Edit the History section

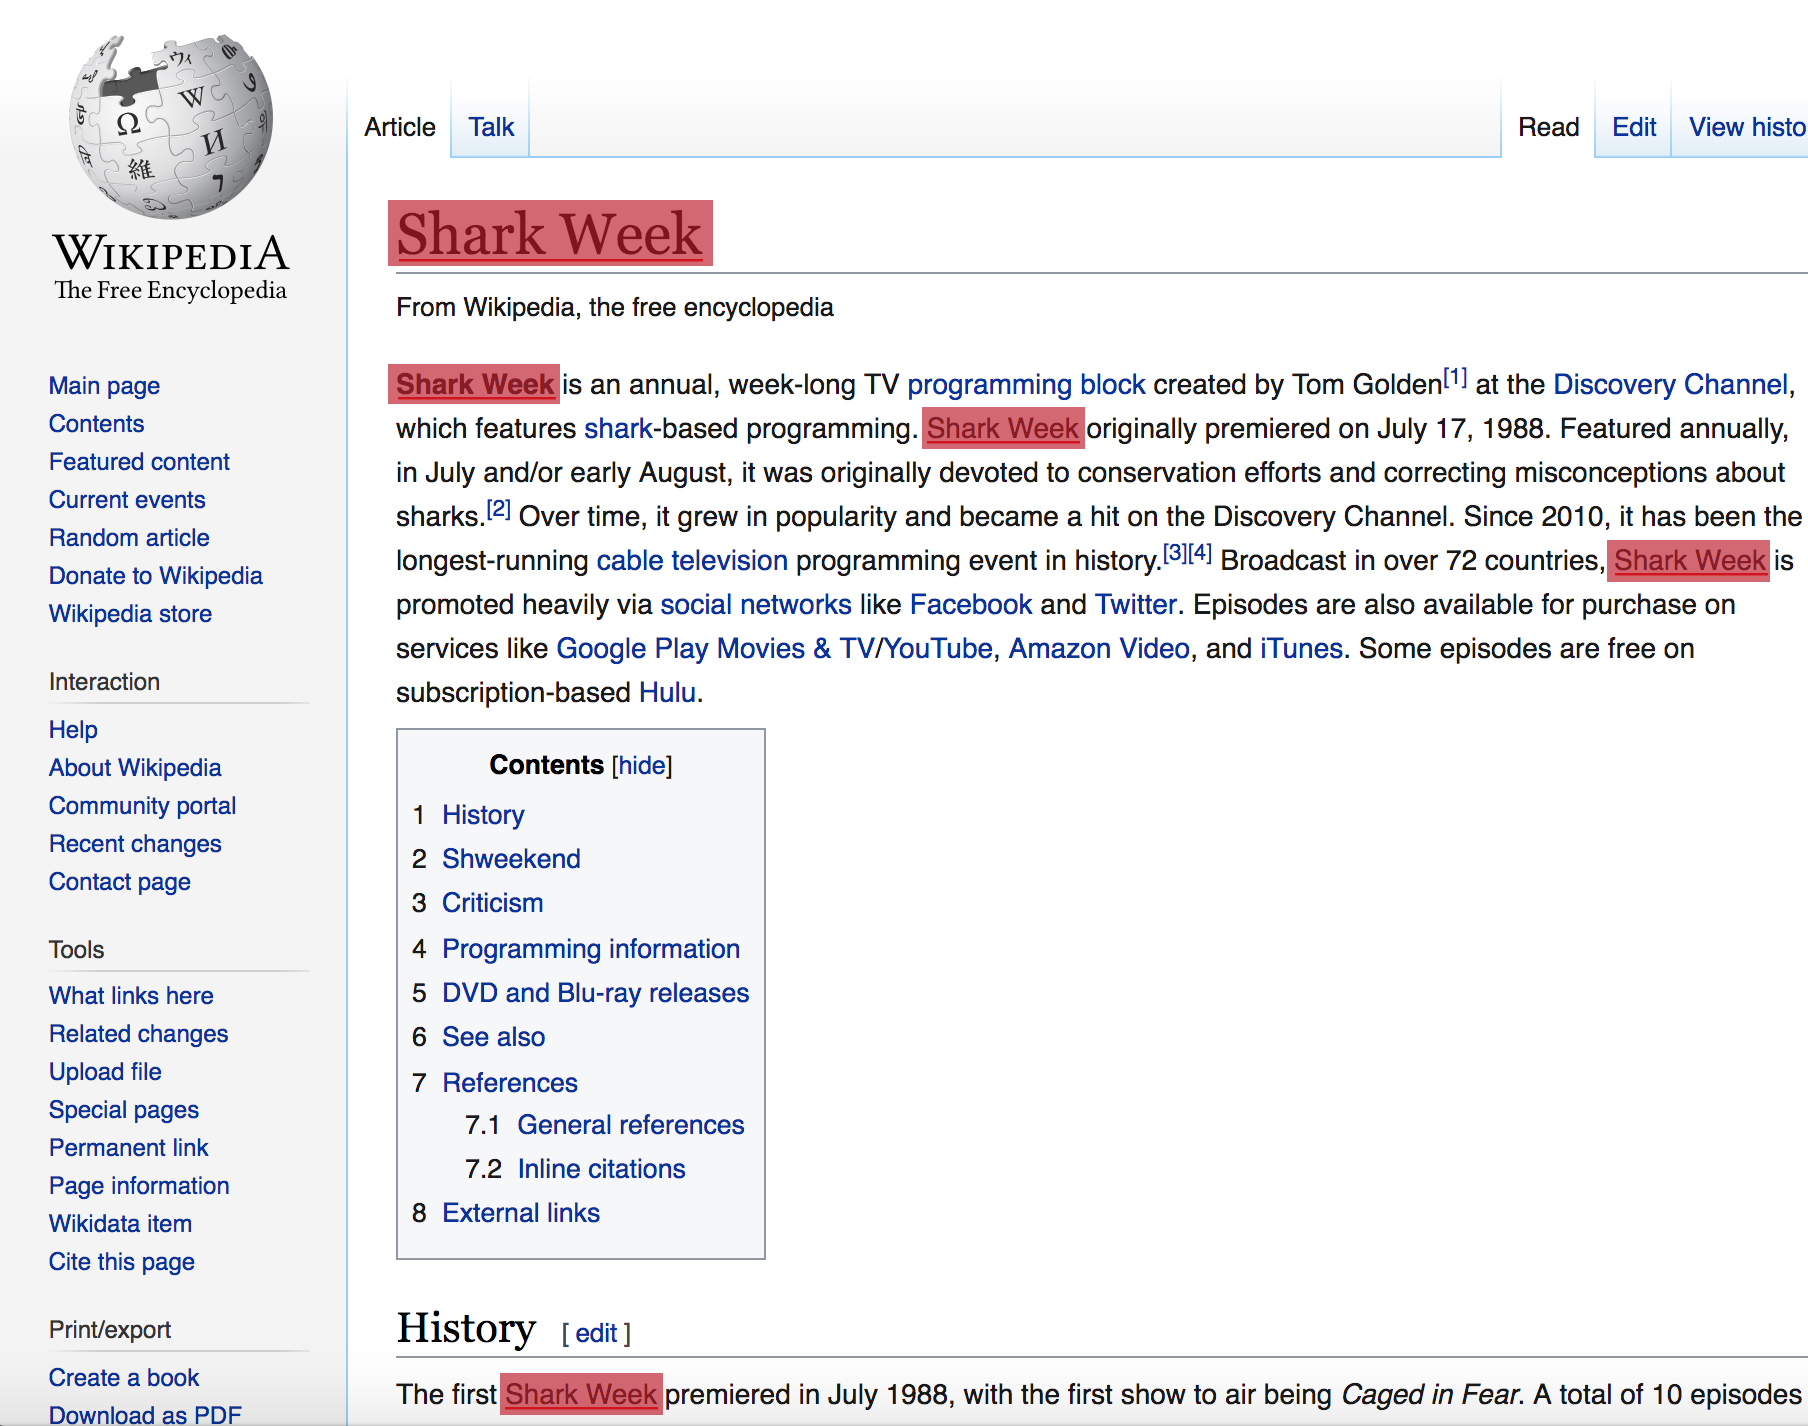596,1334
